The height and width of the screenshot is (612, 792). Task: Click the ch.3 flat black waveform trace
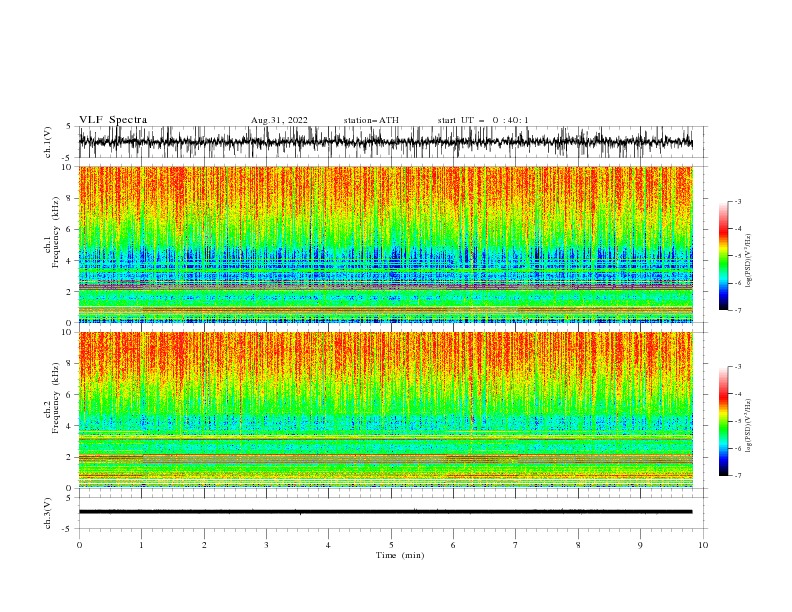(385, 512)
